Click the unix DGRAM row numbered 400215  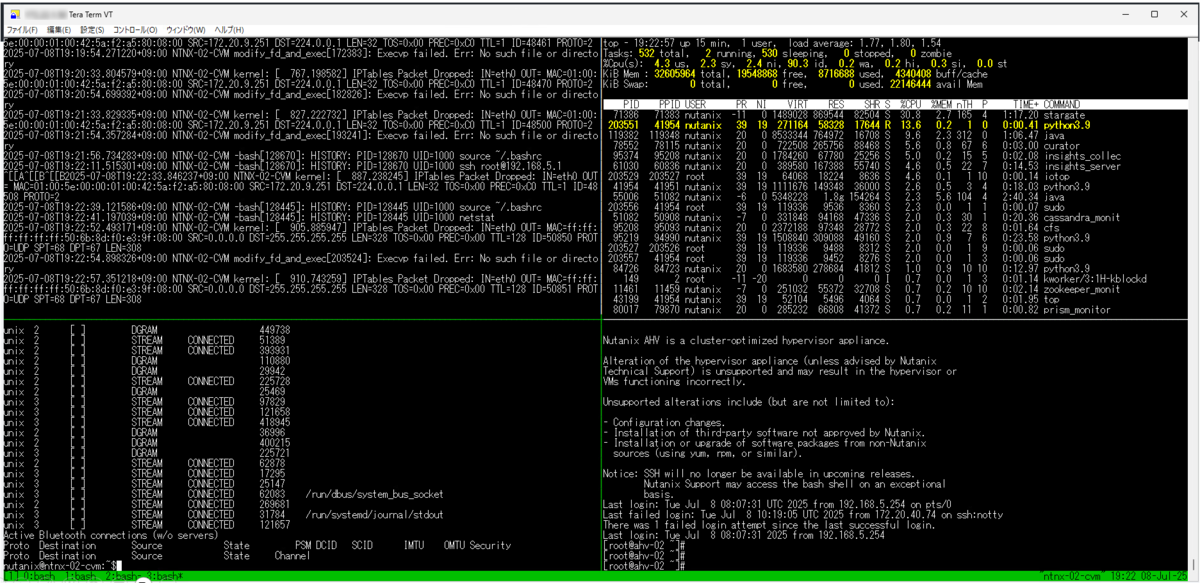(147, 442)
